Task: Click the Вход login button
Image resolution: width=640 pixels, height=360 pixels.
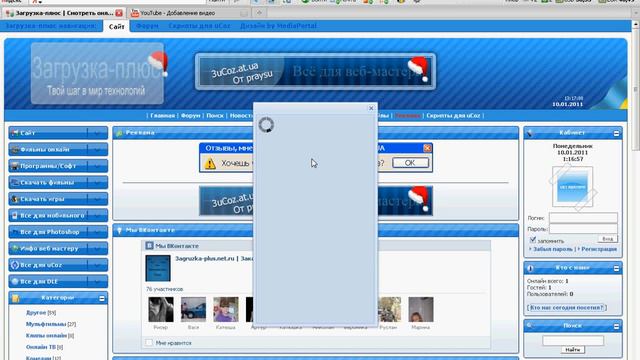Action: coord(607,239)
